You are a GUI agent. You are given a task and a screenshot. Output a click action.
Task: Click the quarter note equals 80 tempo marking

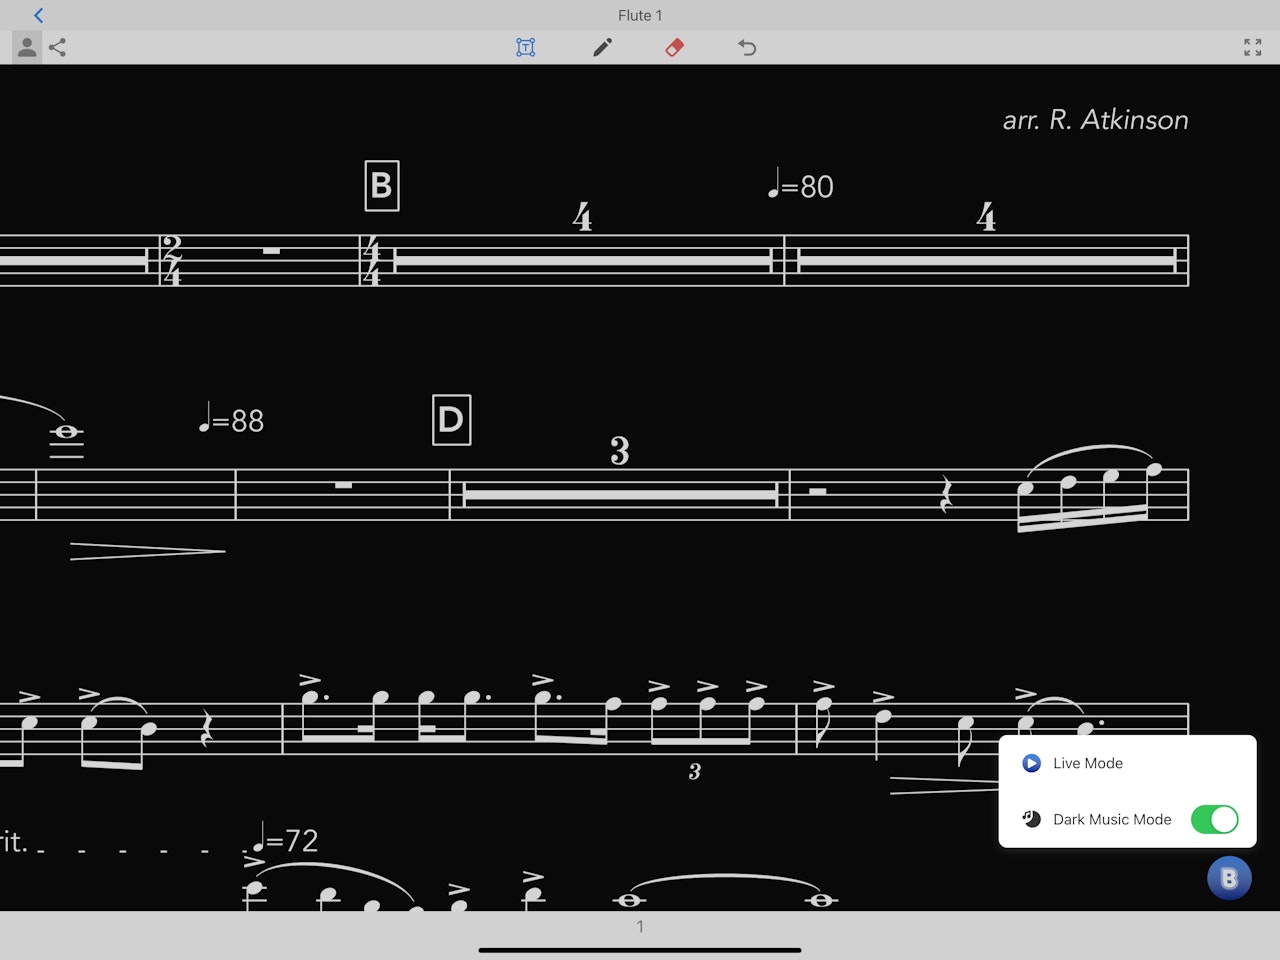800,185
